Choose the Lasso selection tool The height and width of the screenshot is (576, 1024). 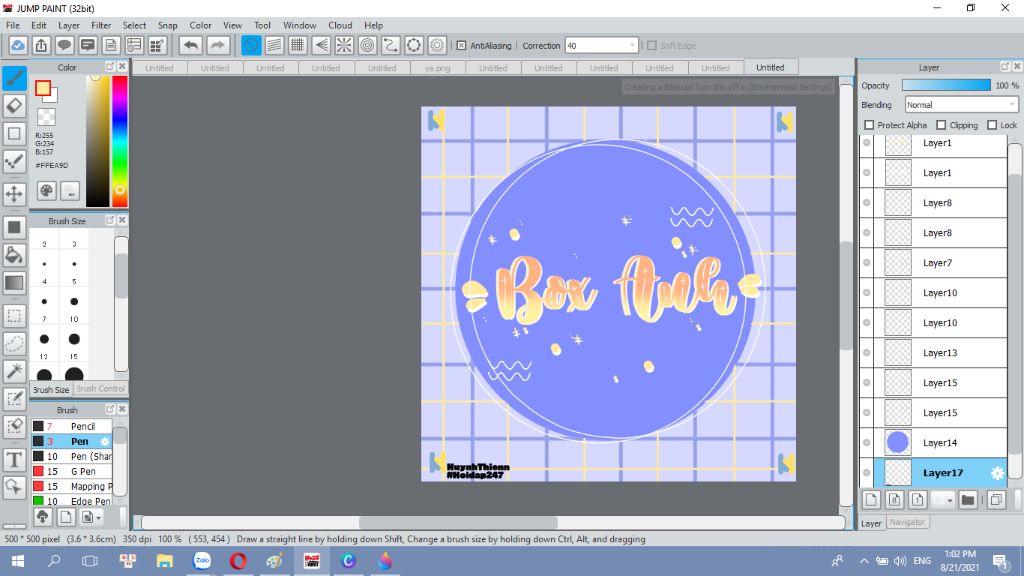click(14, 344)
